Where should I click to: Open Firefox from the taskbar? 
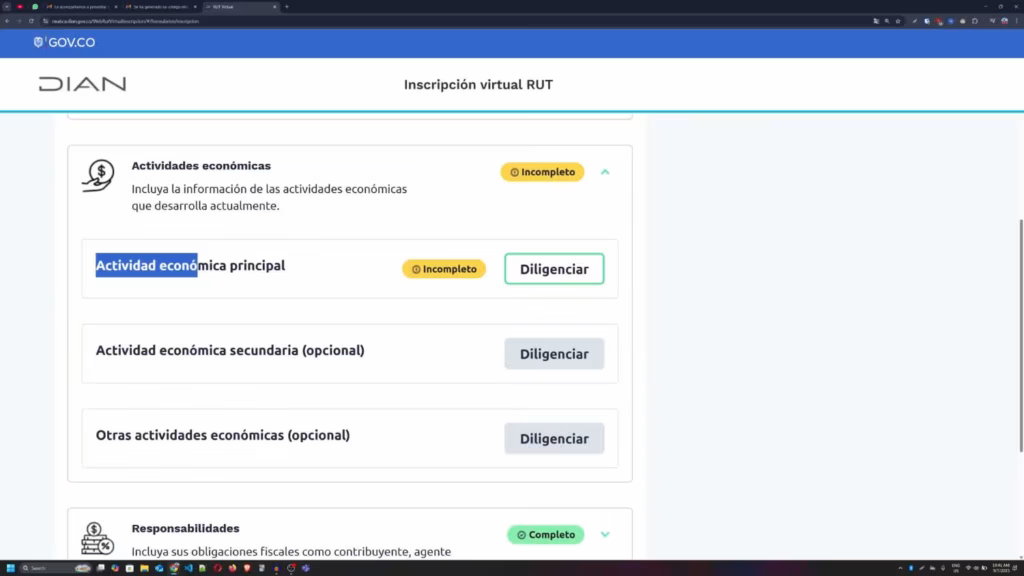[232, 568]
